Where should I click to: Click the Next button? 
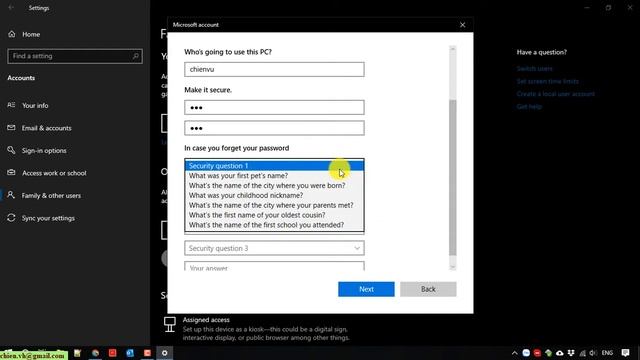tap(366, 289)
